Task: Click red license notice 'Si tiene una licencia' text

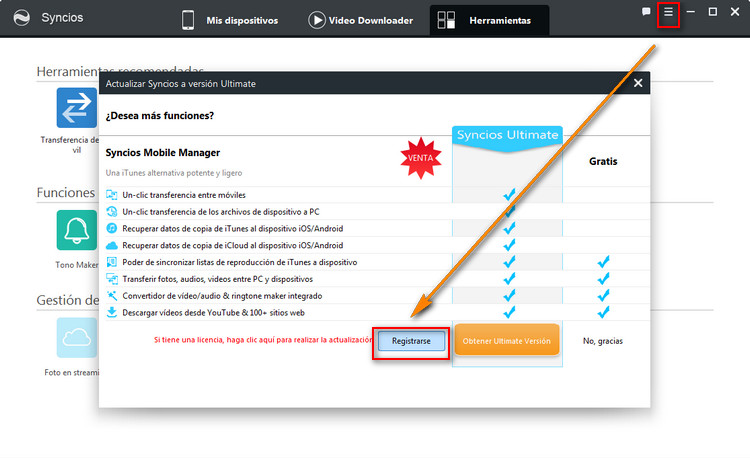Action: coord(263,340)
